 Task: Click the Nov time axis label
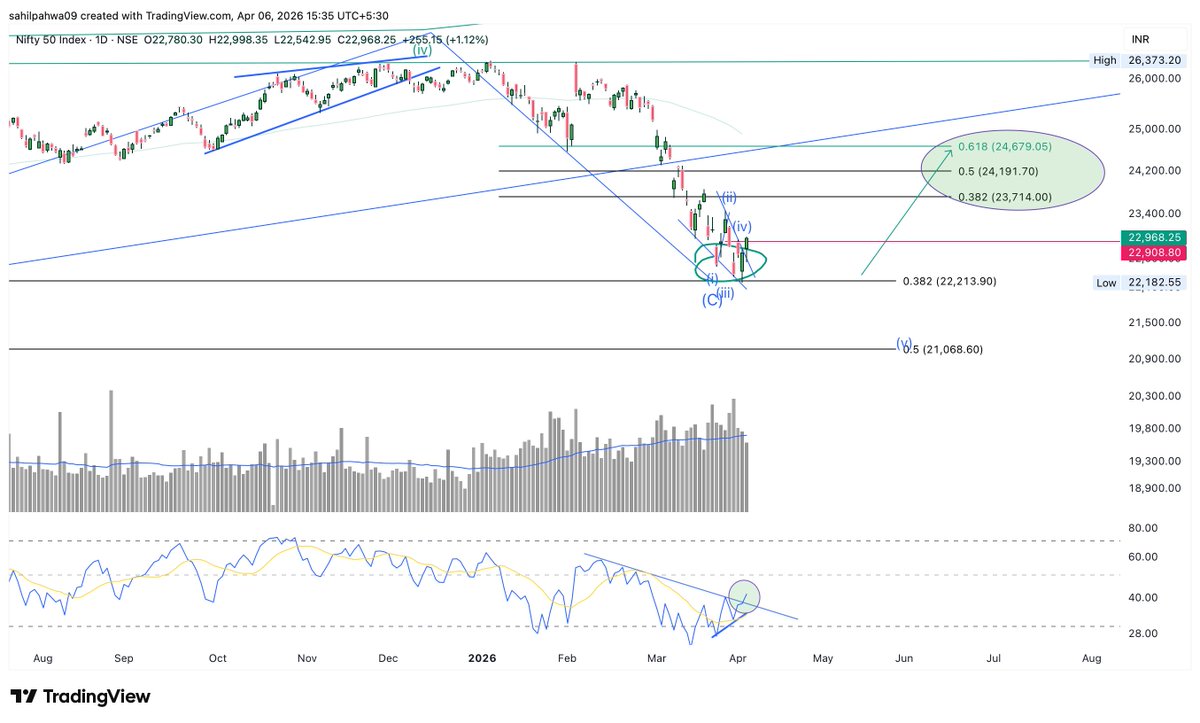(307, 659)
